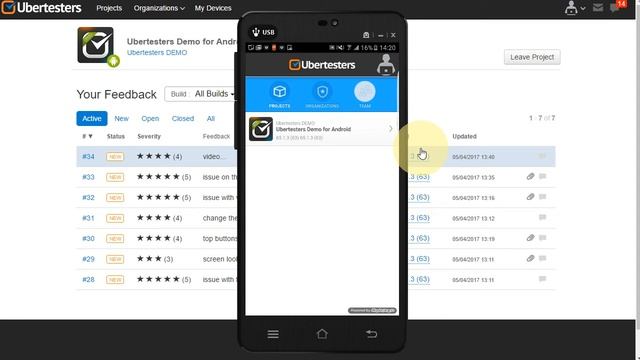Click the Status column header
This screenshot has height=360, width=640.
(116, 136)
